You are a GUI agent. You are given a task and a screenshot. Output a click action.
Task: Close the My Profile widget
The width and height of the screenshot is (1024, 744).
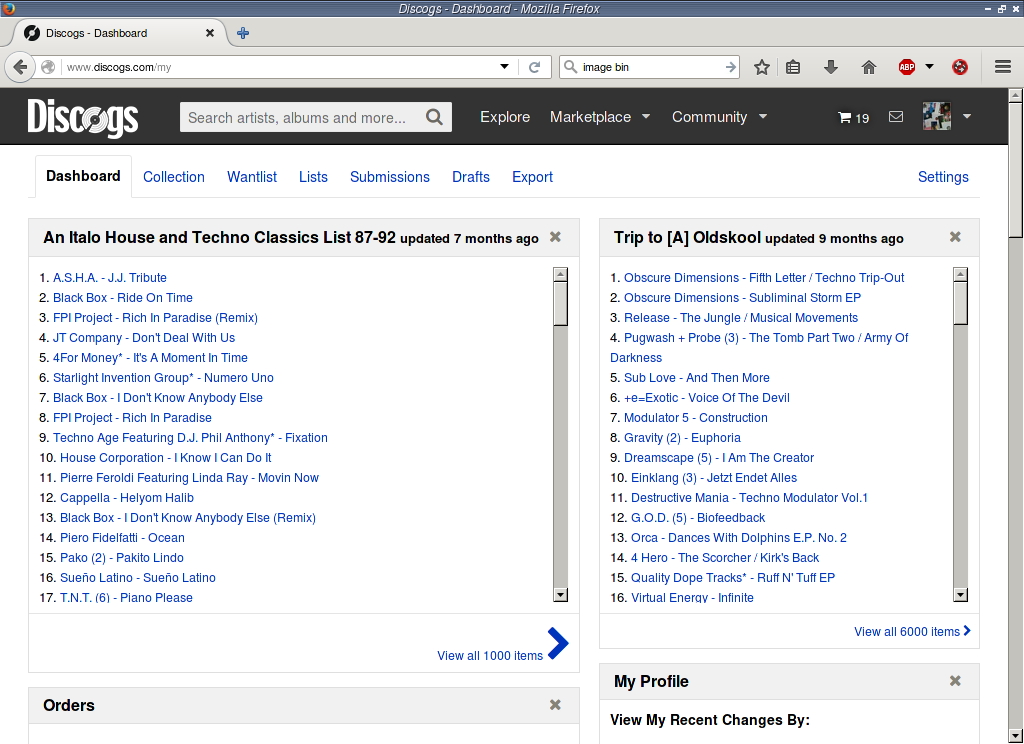[x=955, y=681]
